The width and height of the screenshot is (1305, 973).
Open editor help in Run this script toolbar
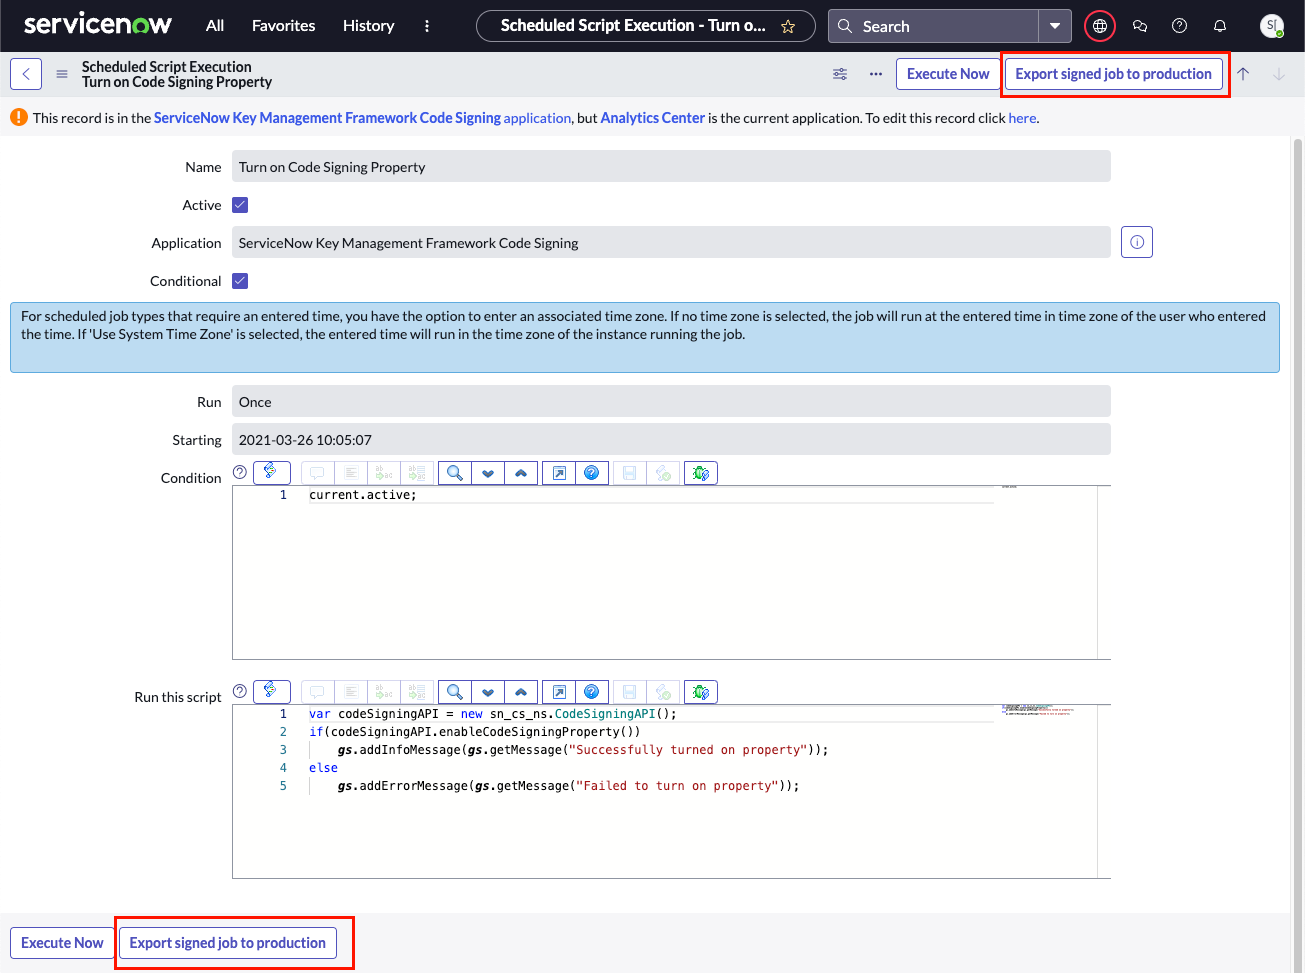coord(592,691)
